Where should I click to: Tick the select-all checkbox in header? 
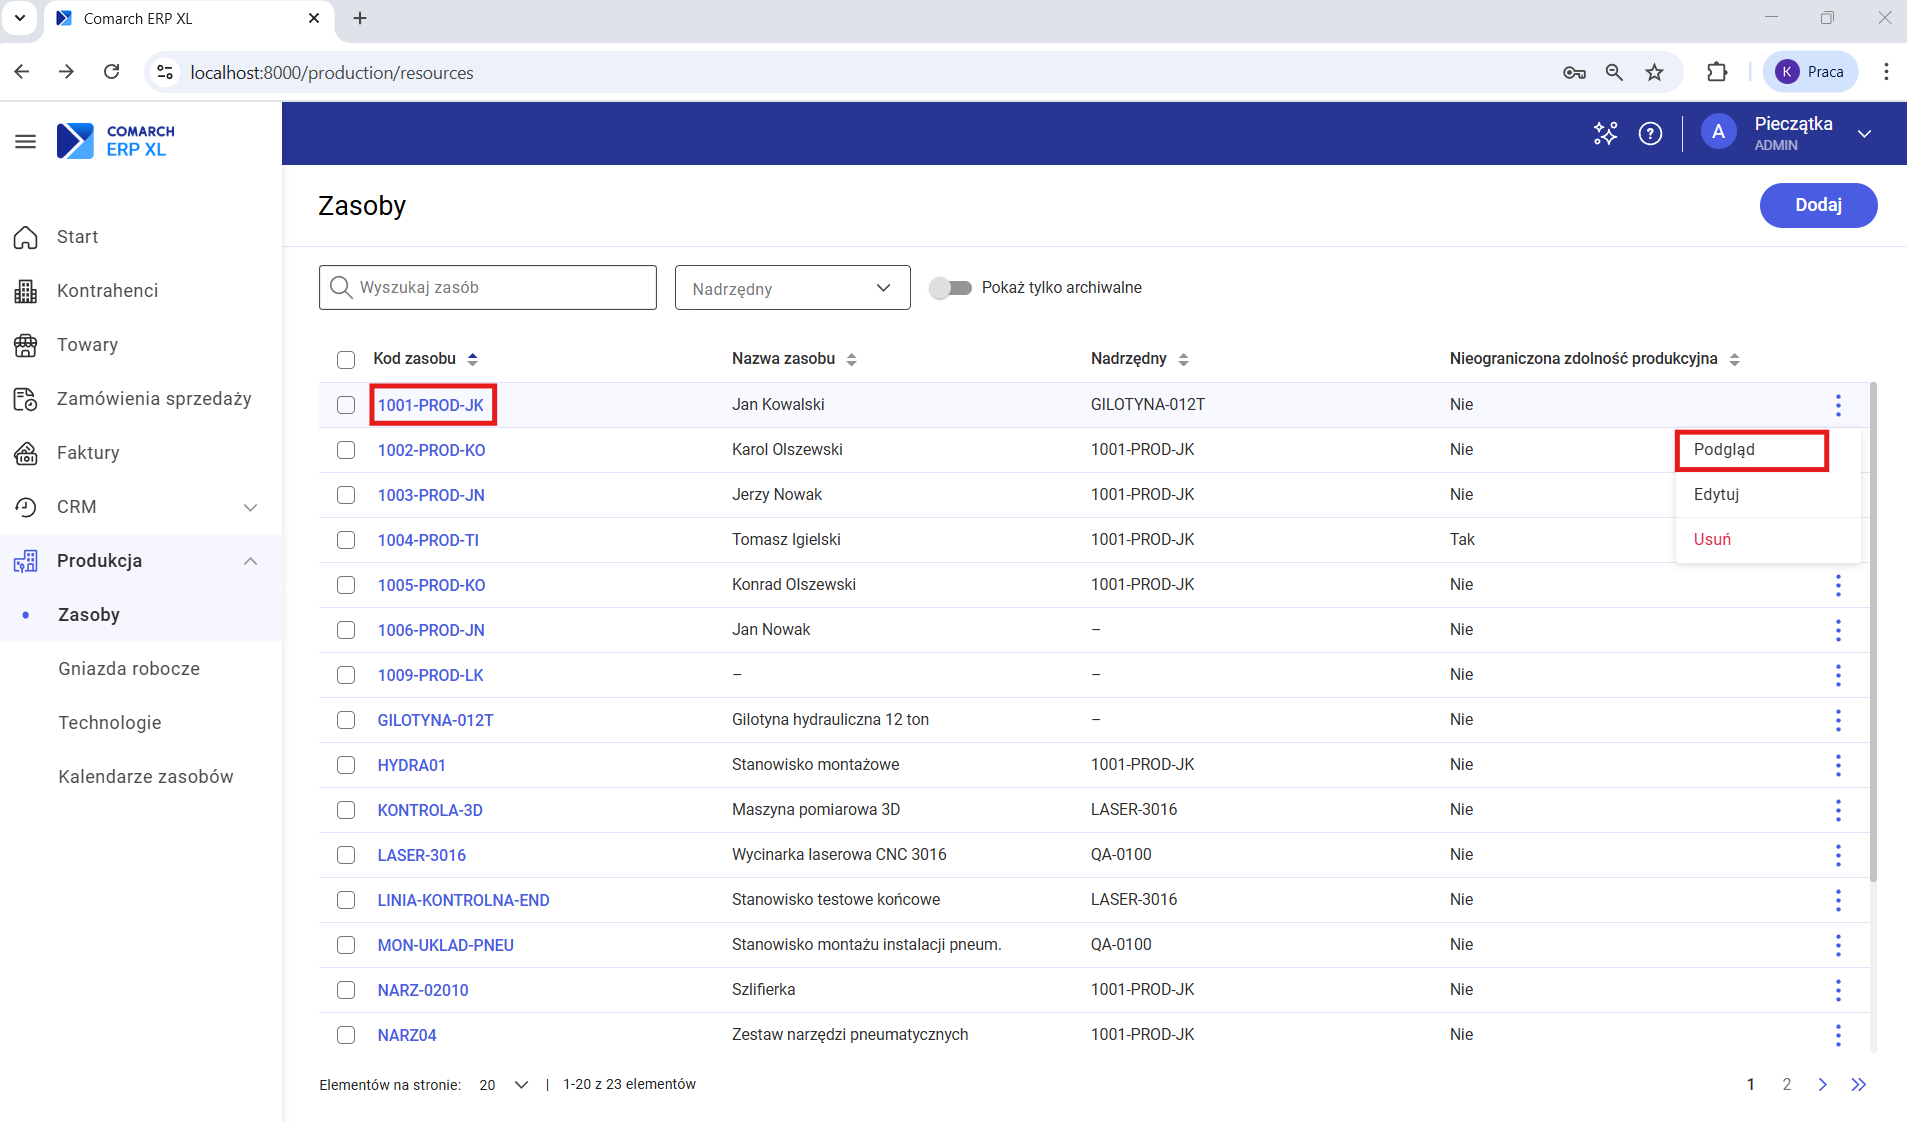click(346, 359)
